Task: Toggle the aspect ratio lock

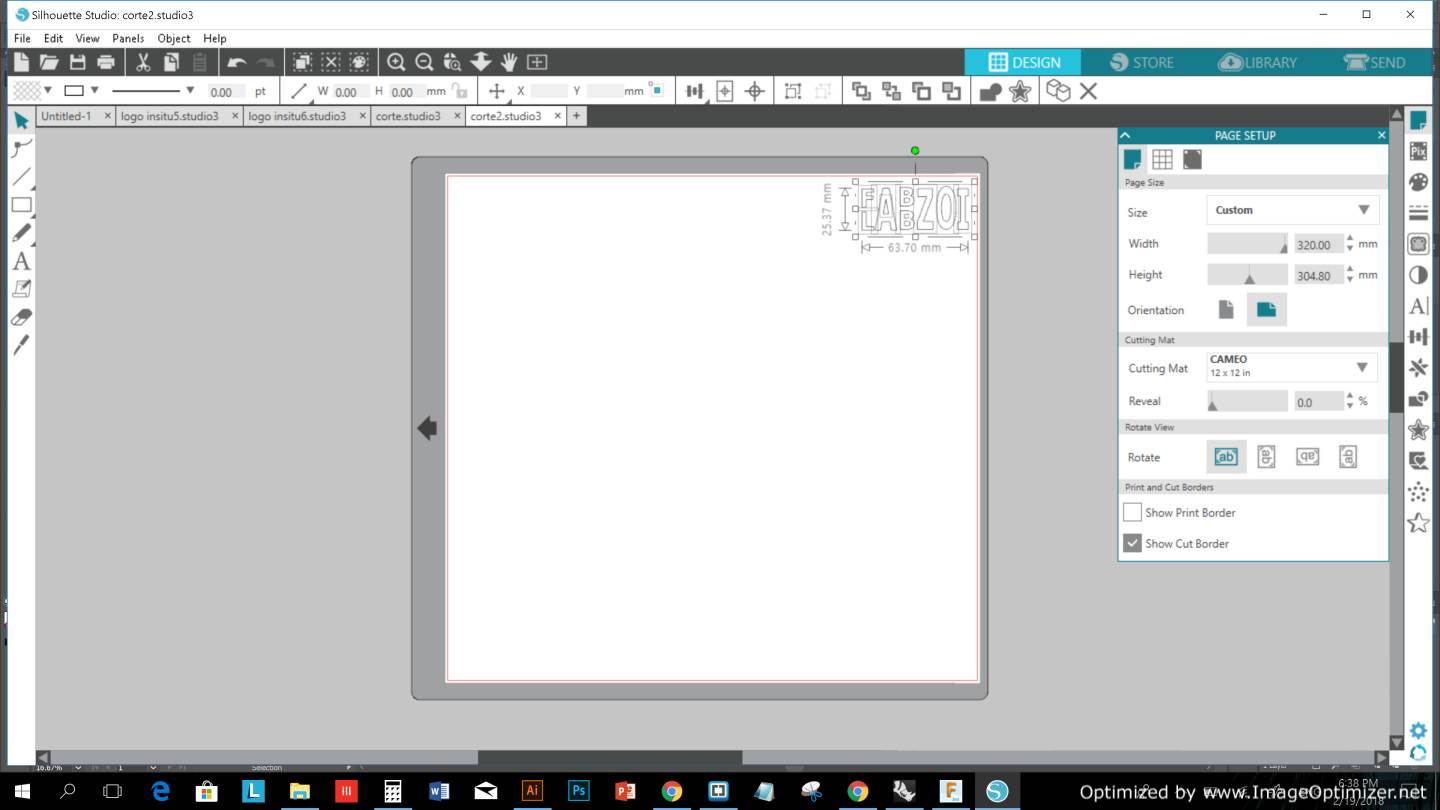Action: click(460, 91)
